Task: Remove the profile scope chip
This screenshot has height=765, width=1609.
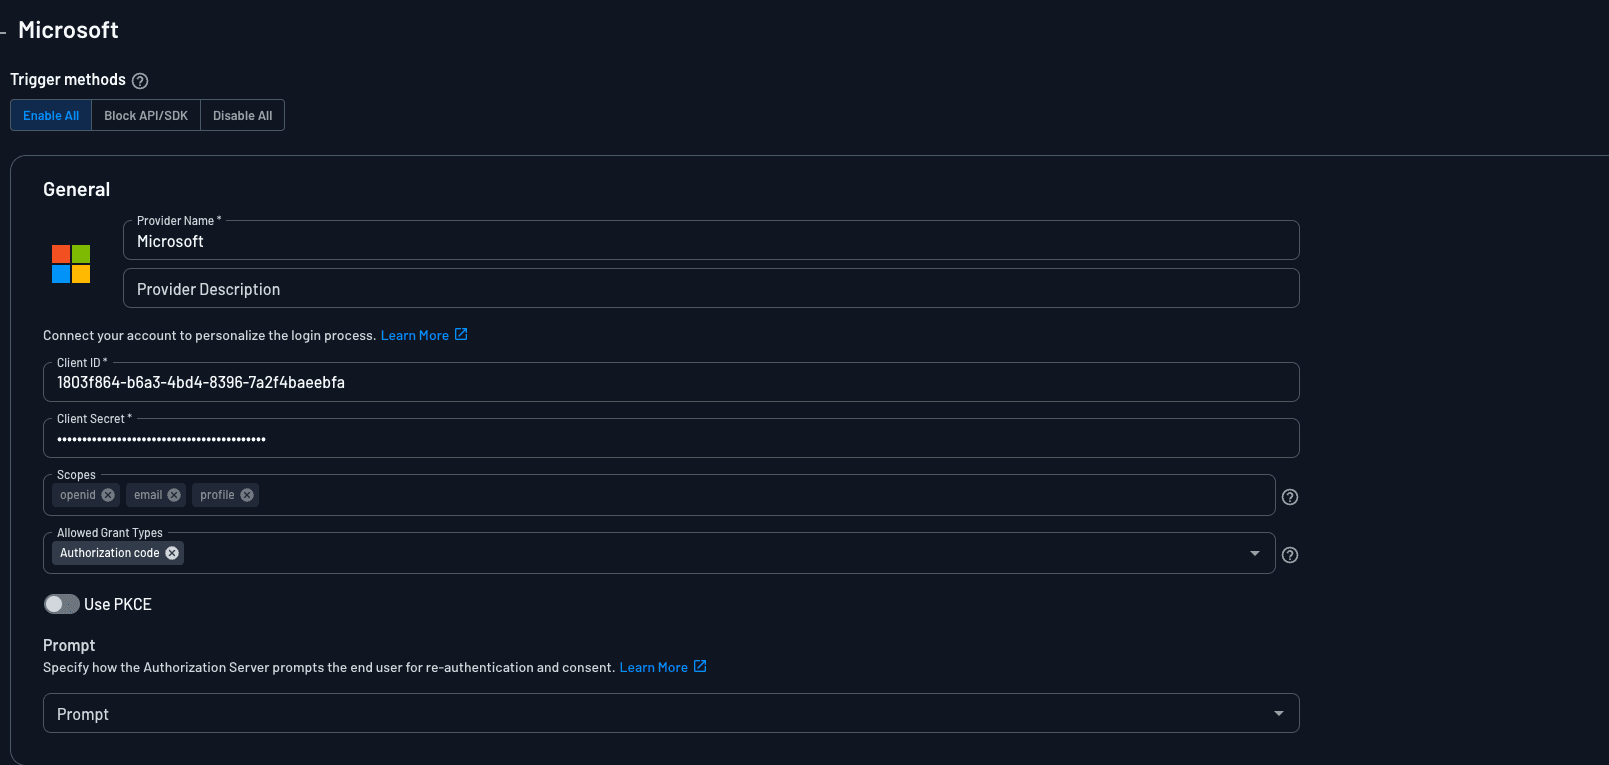Action: pyautogui.click(x=247, y=495)
